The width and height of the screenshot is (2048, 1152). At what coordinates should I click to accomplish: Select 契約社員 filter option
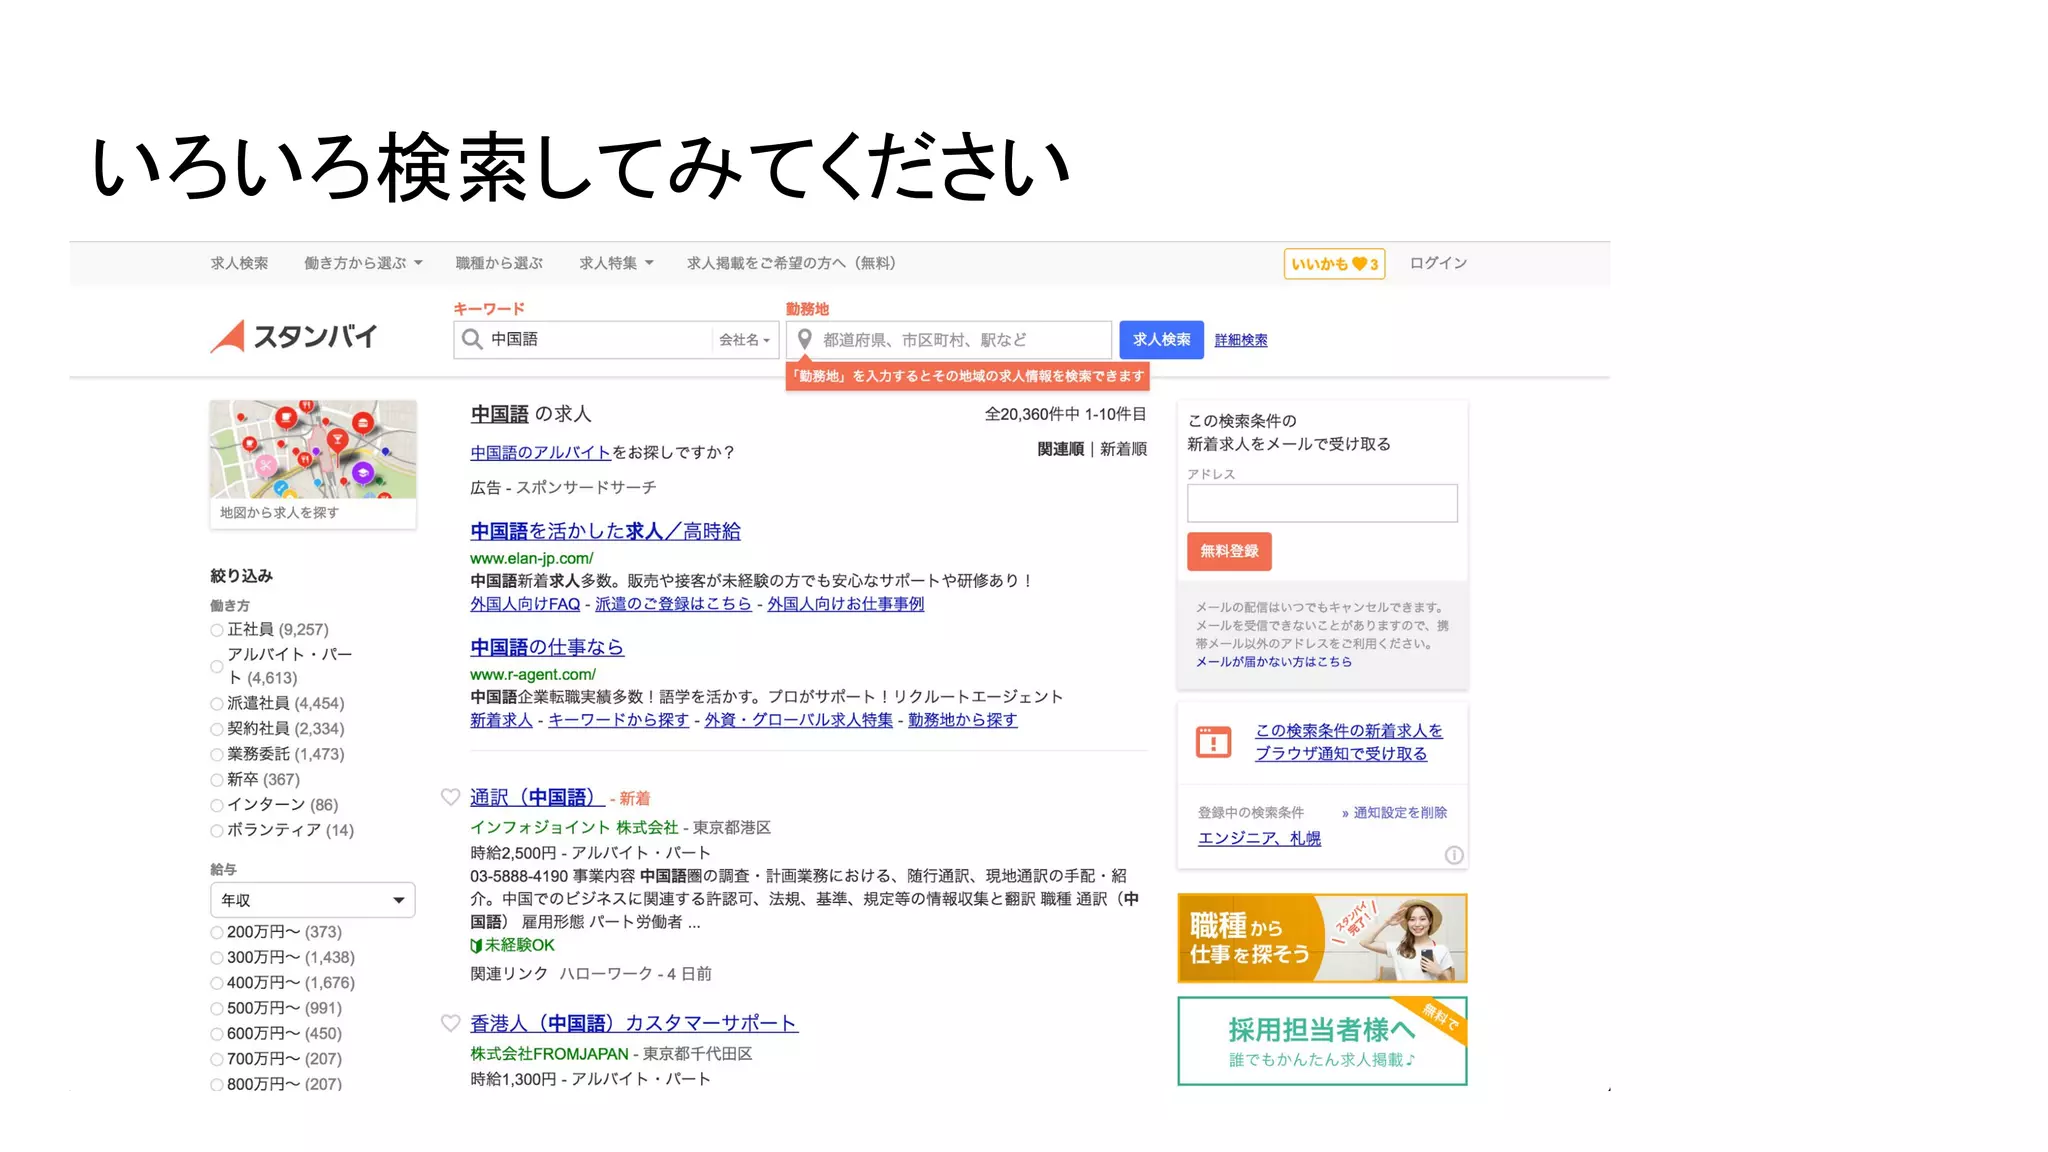click(x=217, y=729)
